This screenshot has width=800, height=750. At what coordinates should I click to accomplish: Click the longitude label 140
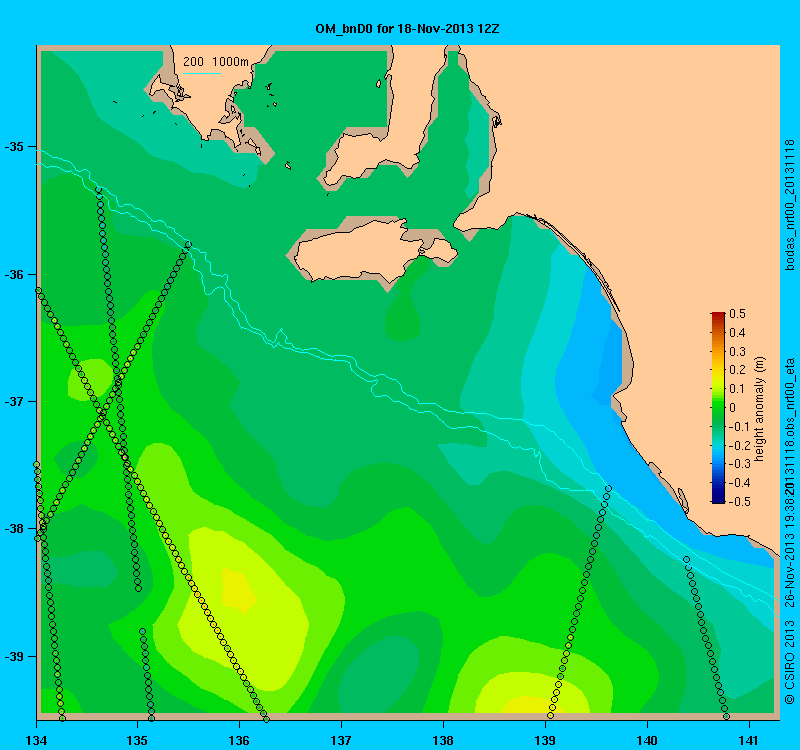[x=647, y=740]
